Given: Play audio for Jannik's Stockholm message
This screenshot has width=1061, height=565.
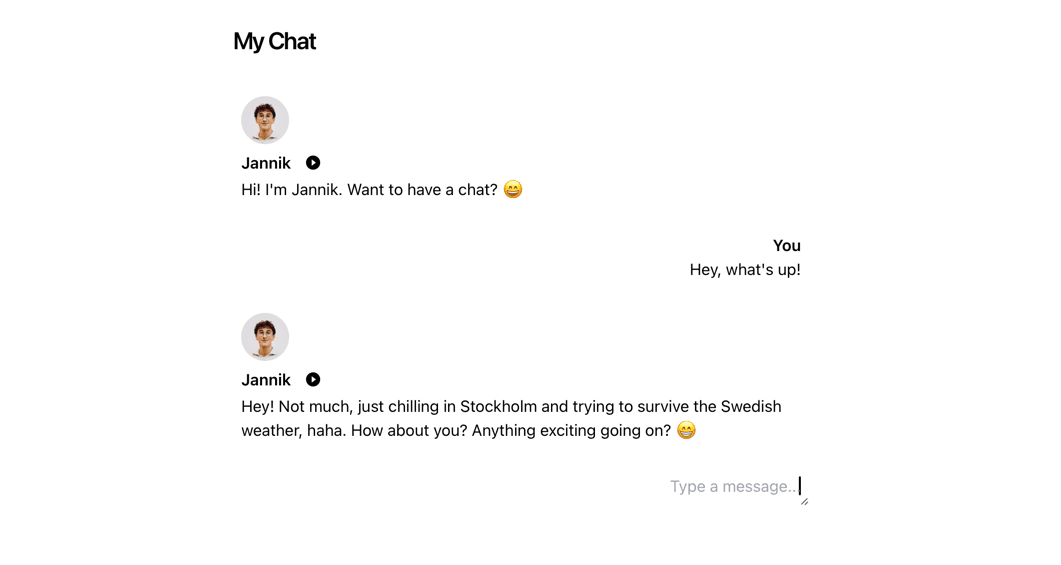Looking at the screenshot, I should (313, 380).
